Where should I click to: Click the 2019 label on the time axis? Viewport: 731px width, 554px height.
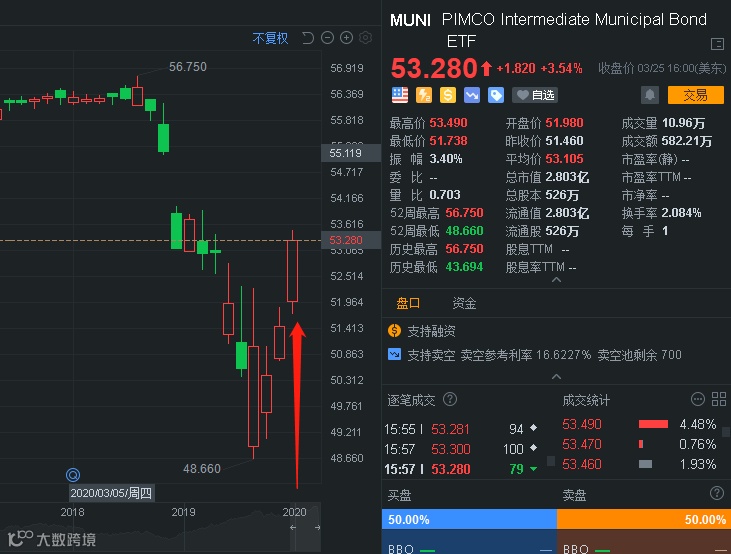(x=183, y=512)
